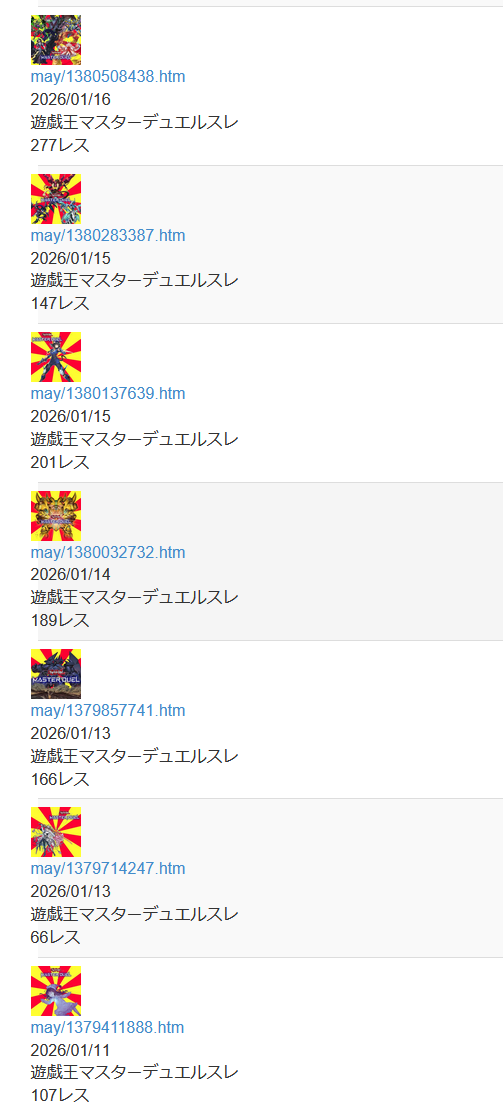The width and height of the screenshot is (503, 1106).
Task: Select the 147レス reply count text
Action: click(60, 304)
